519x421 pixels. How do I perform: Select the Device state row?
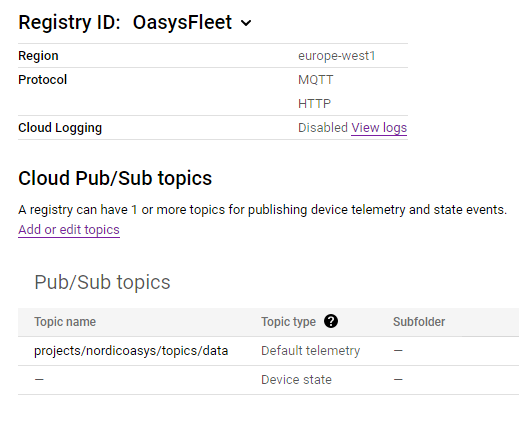[x=268, y=380]
